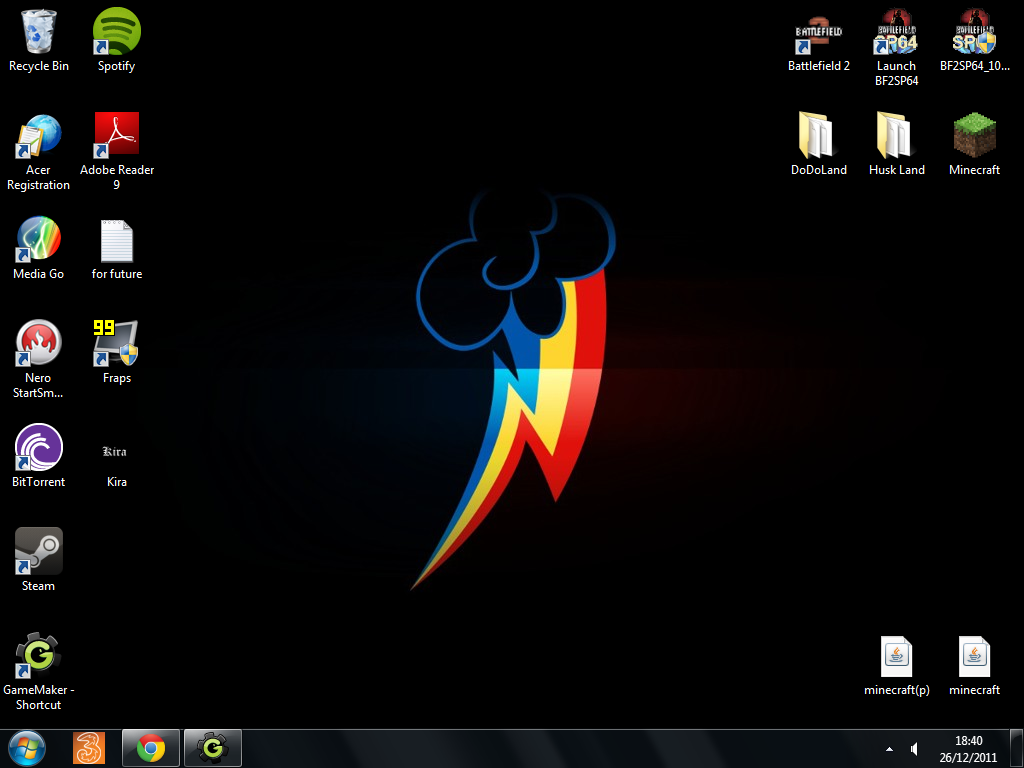Image resolution: width=1024 pixels, height=768 pixels.
Task: Open the volume speaker control
Action: 914,749
